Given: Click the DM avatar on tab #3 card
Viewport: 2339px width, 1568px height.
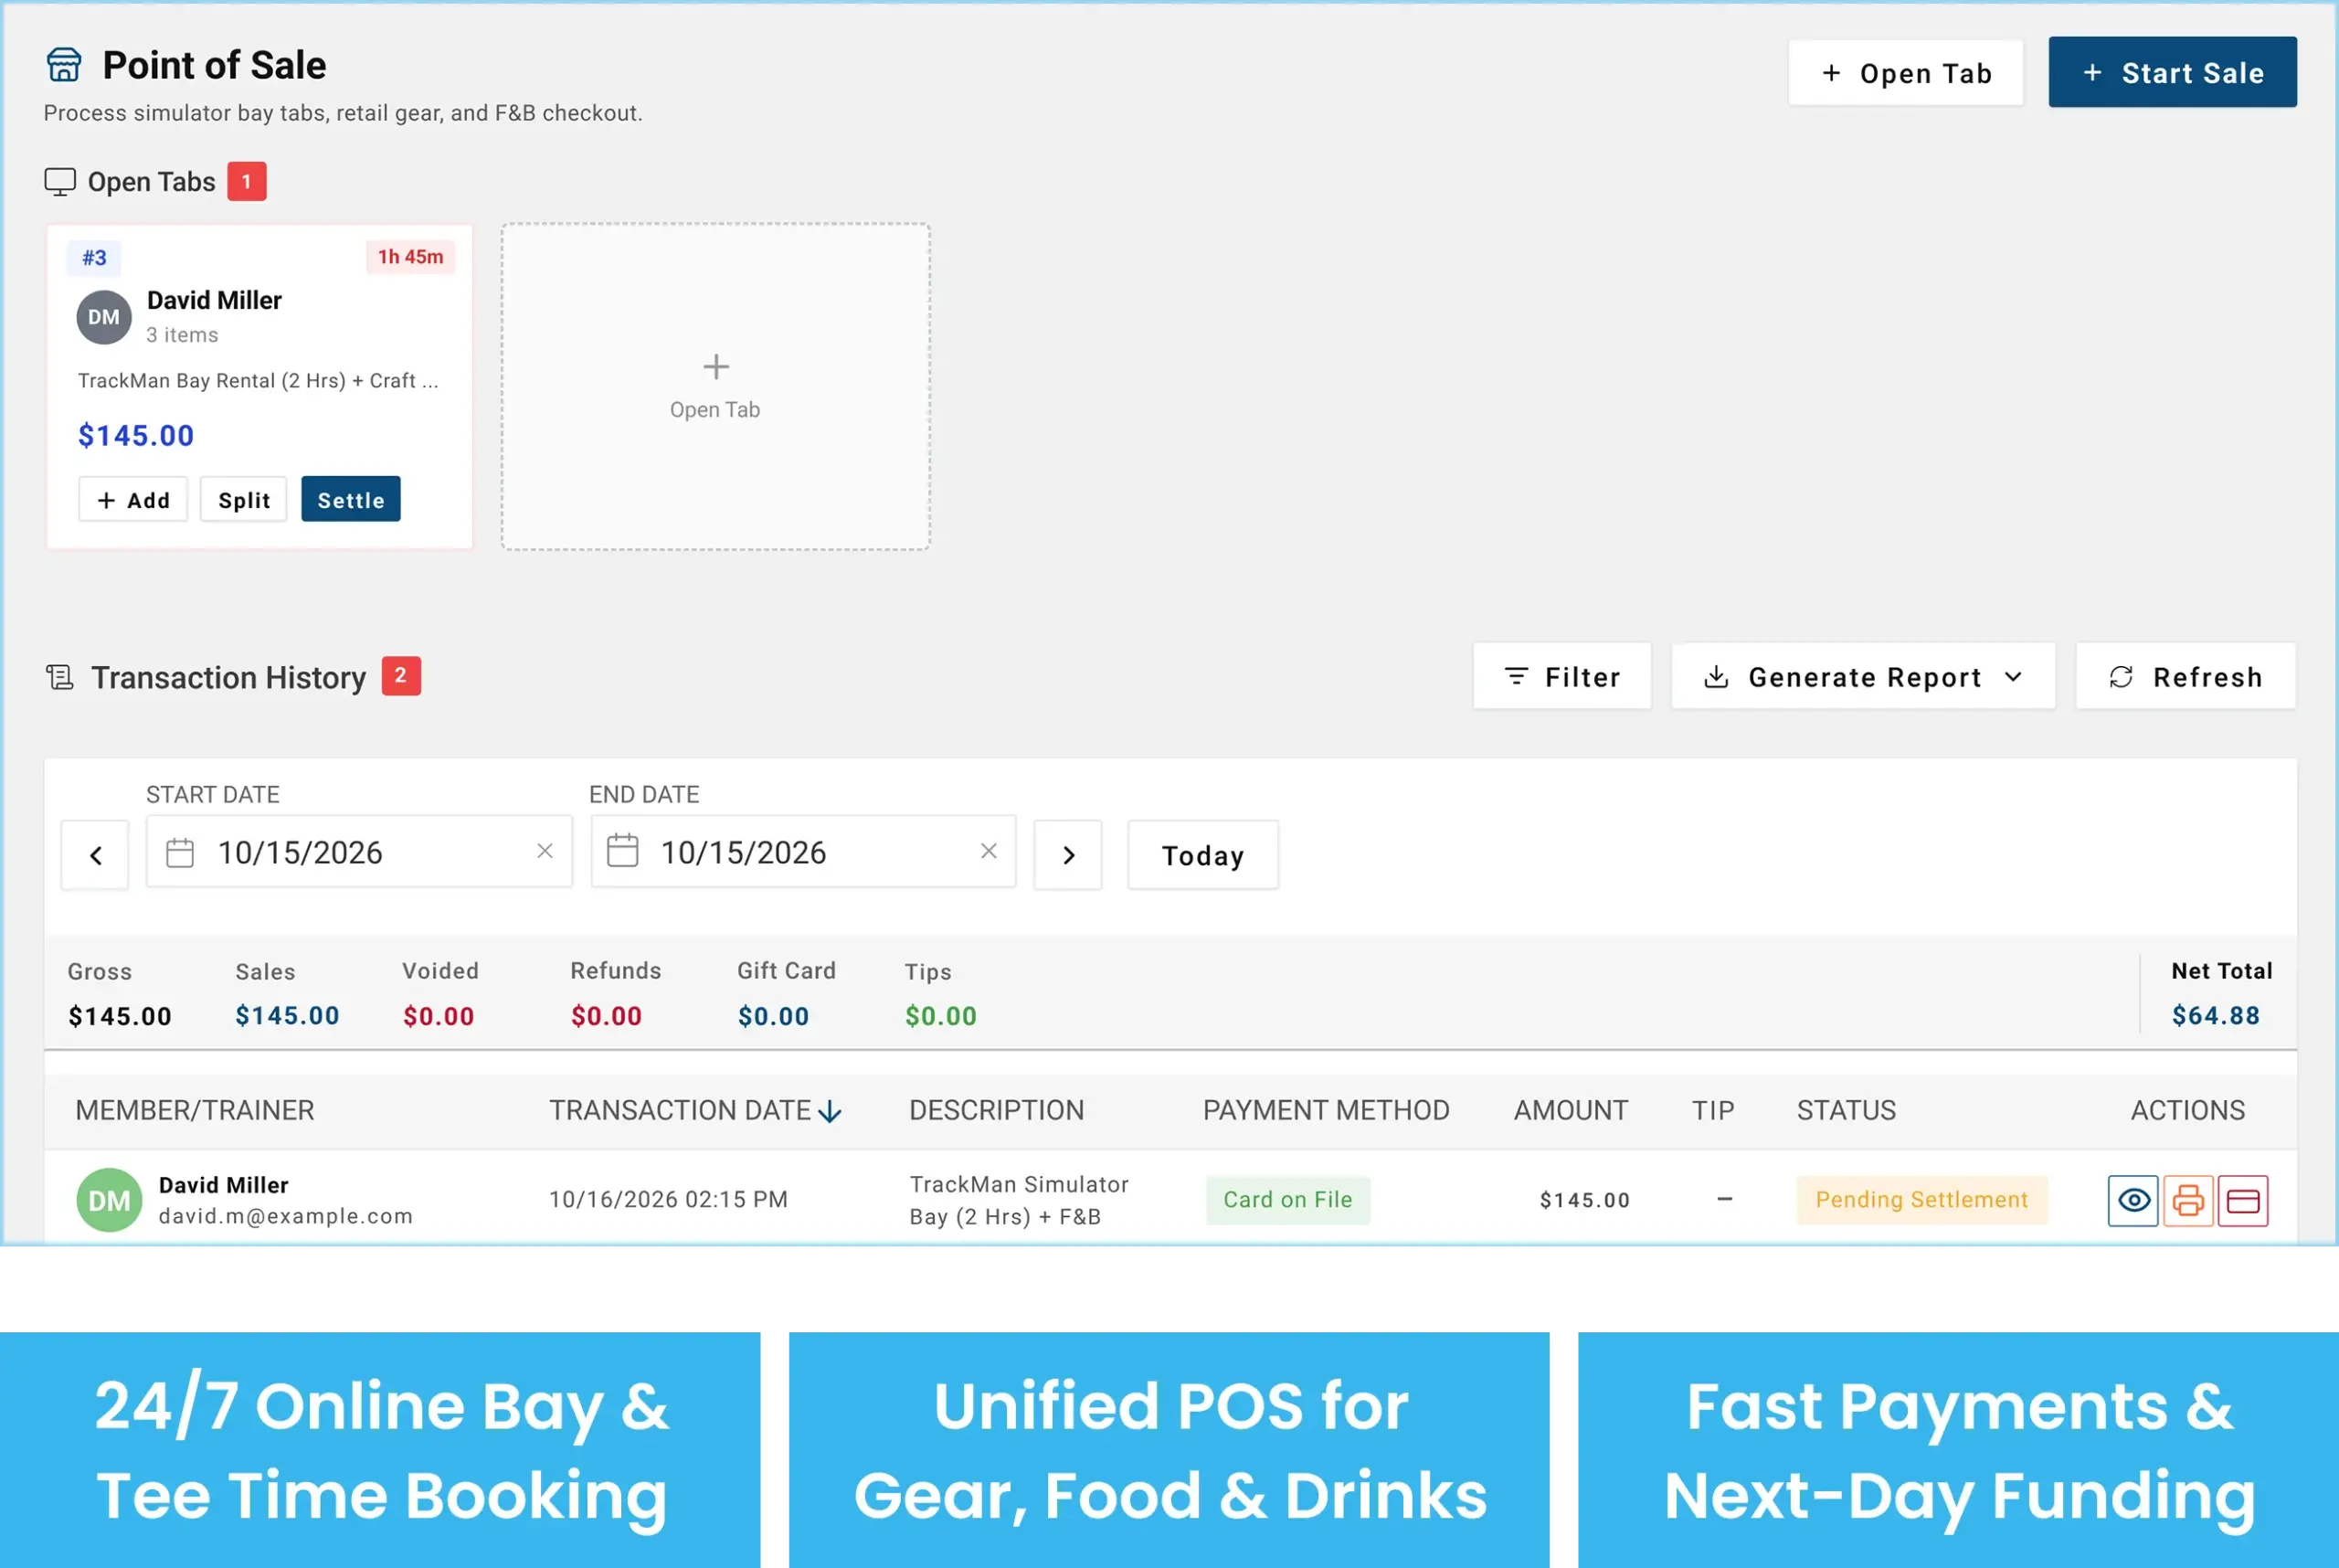Looking at the screenshot, I should pyautogui.click(x=104, y=318).
